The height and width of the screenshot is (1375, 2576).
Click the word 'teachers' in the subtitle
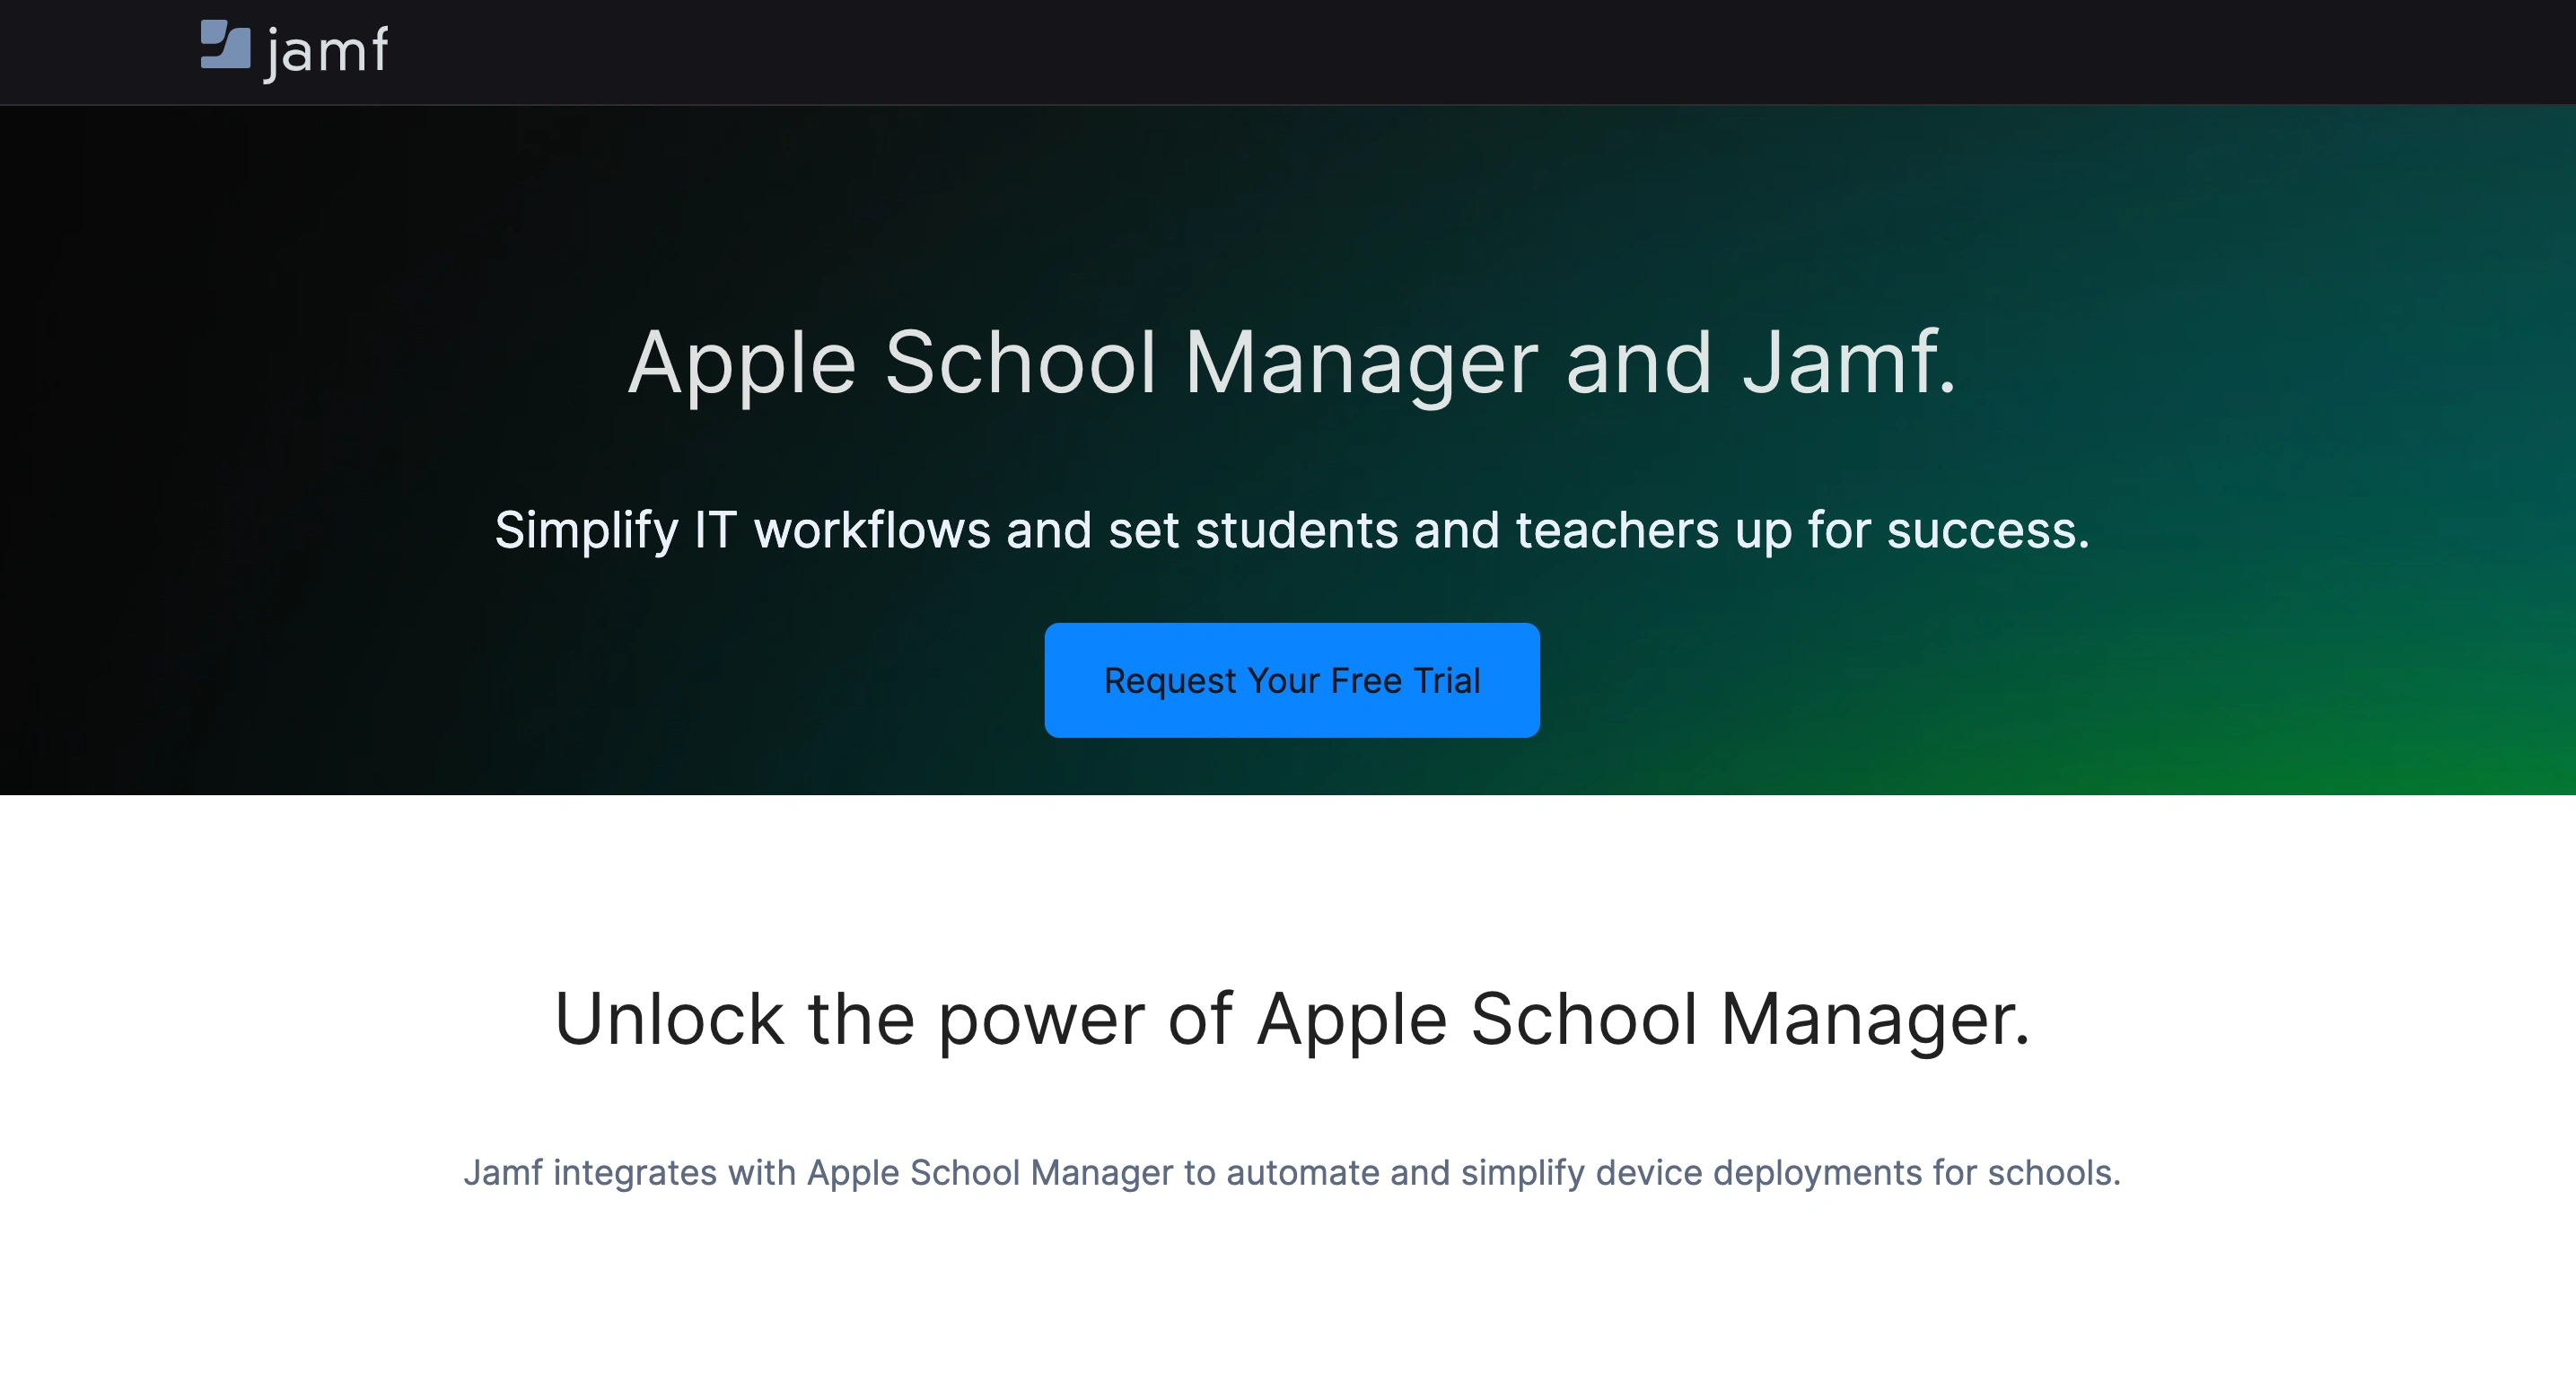(1616, 530)
